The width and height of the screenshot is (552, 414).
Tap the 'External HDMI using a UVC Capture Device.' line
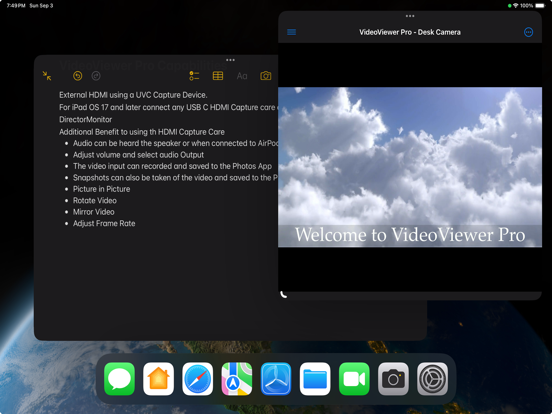133,95
